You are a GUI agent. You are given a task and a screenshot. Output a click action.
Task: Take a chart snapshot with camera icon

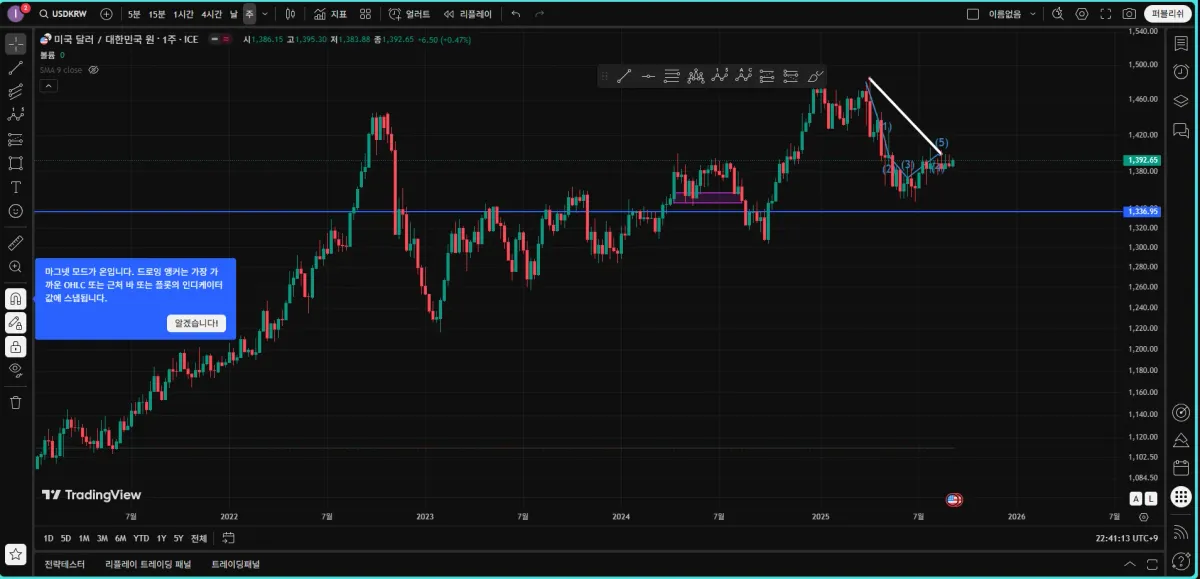click(1129, 14)
